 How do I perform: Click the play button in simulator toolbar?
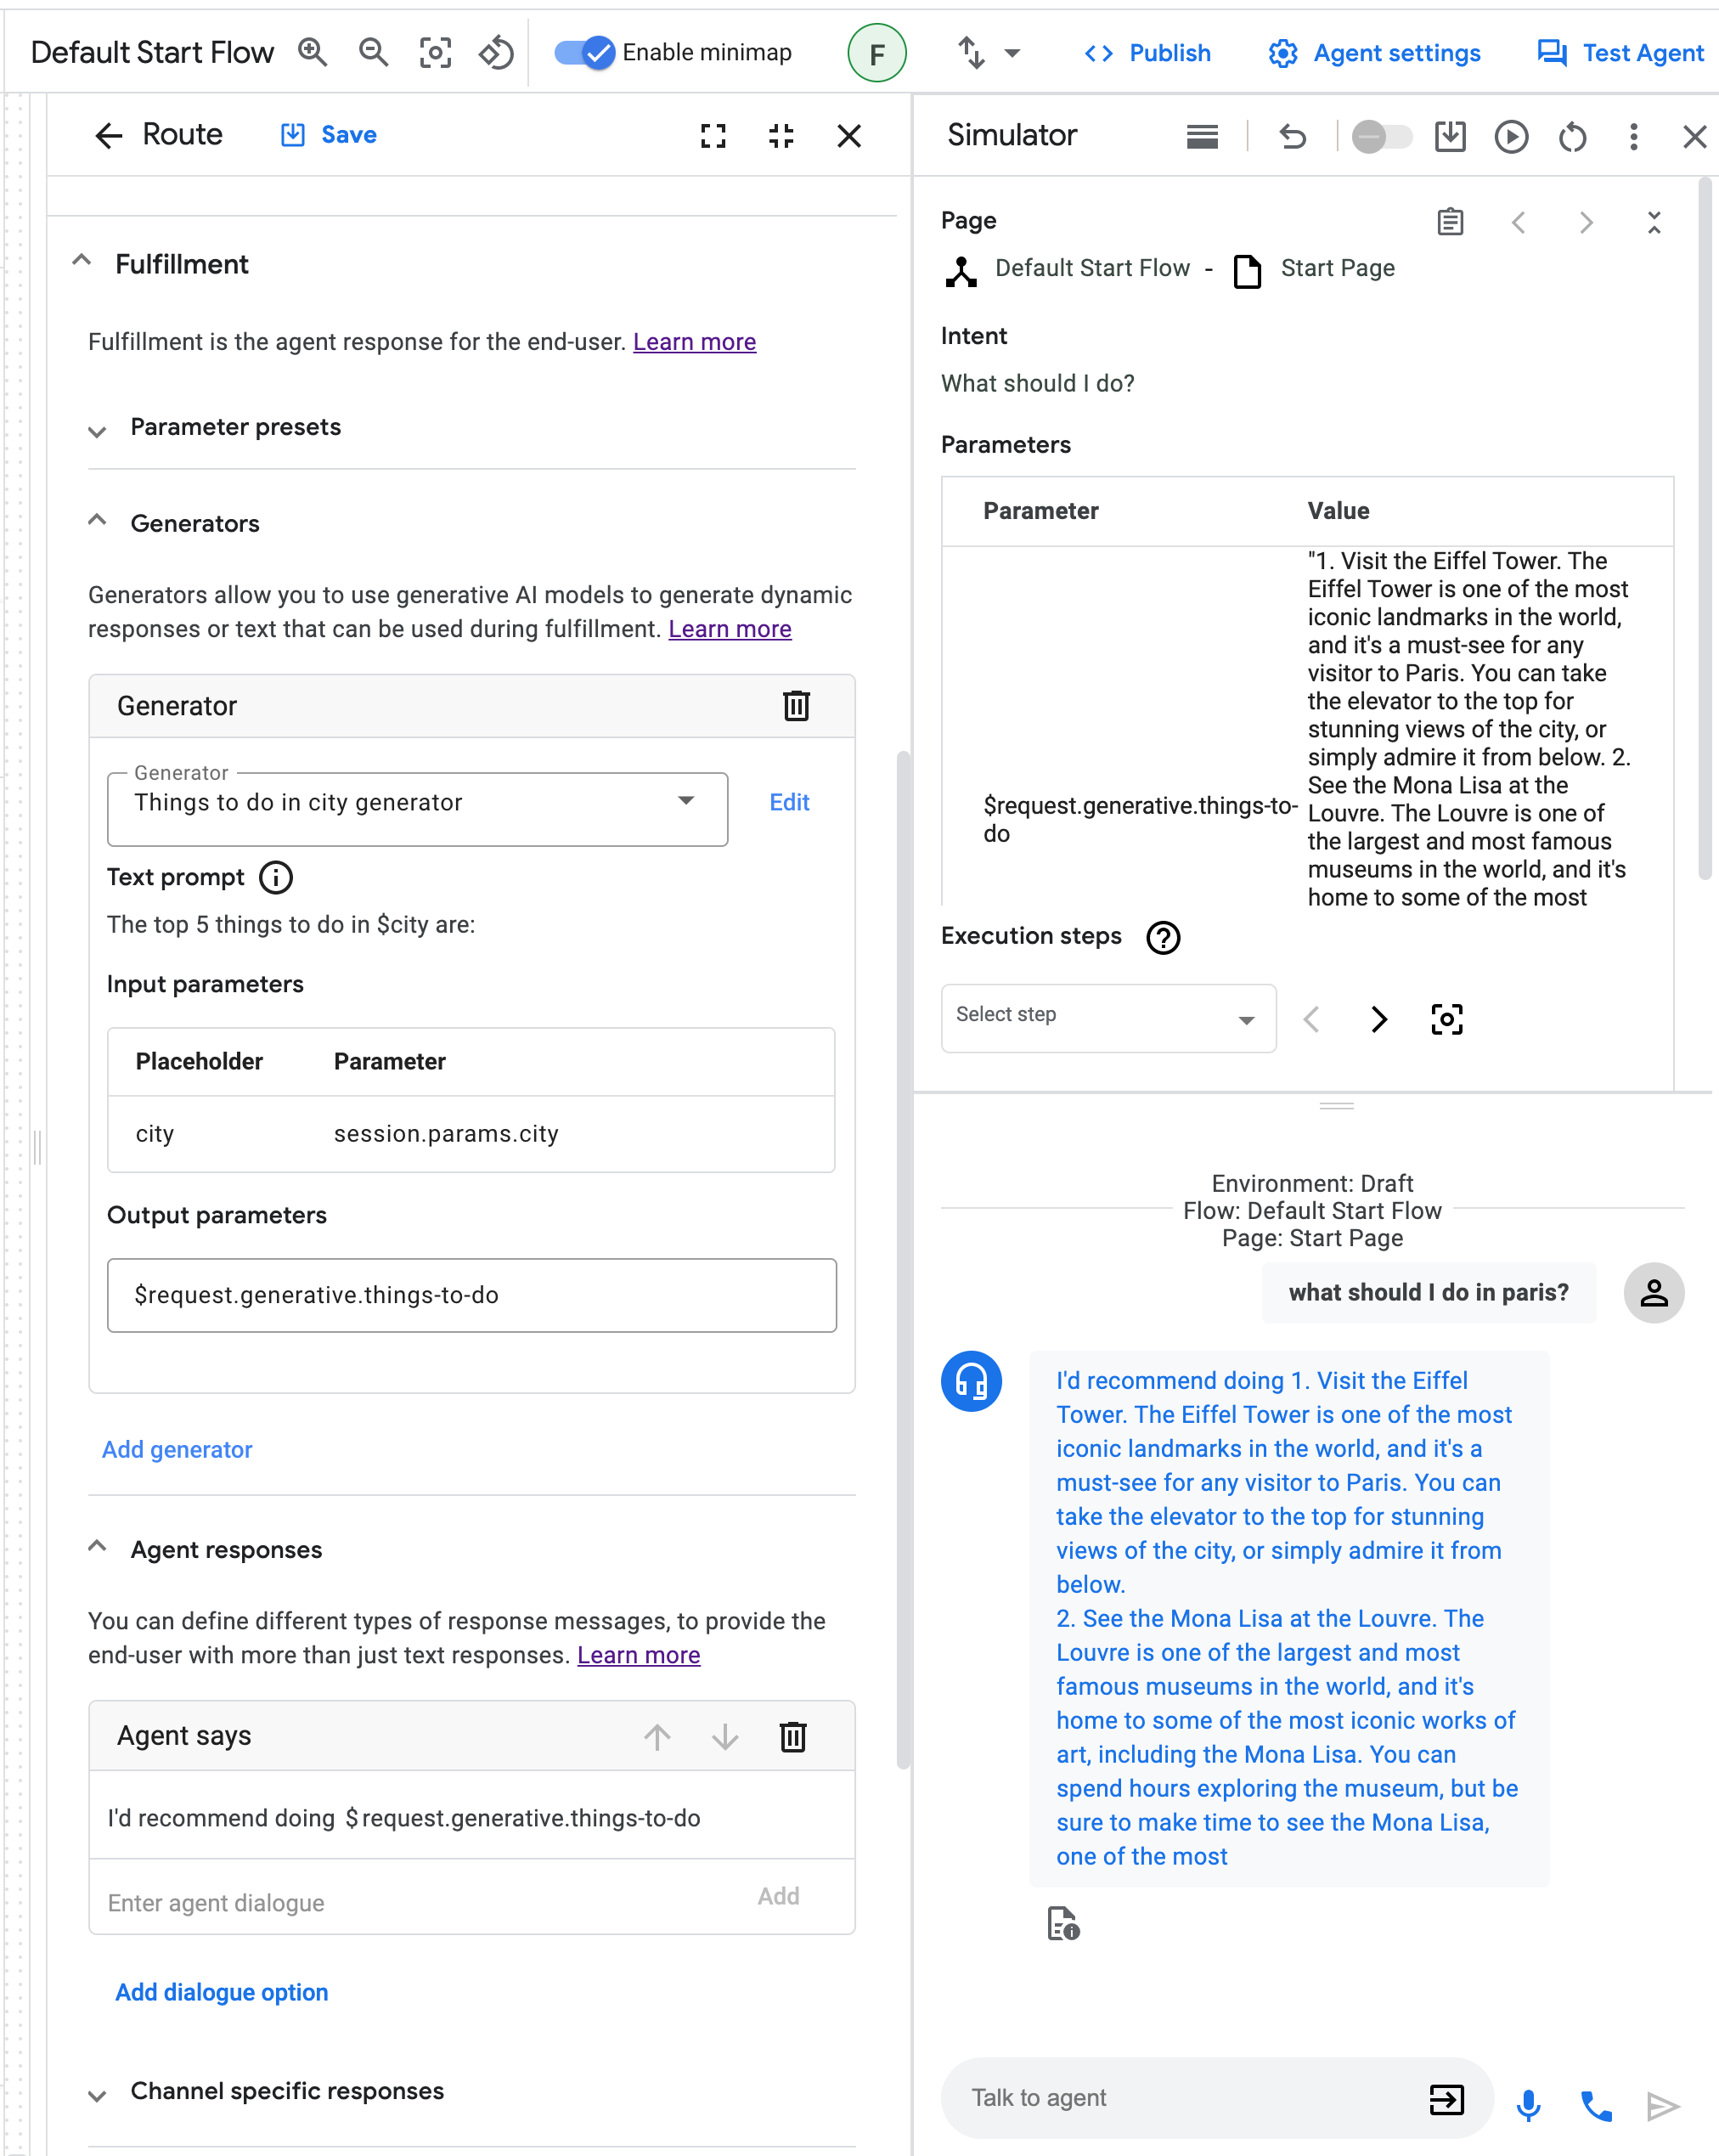[1510, 135]
